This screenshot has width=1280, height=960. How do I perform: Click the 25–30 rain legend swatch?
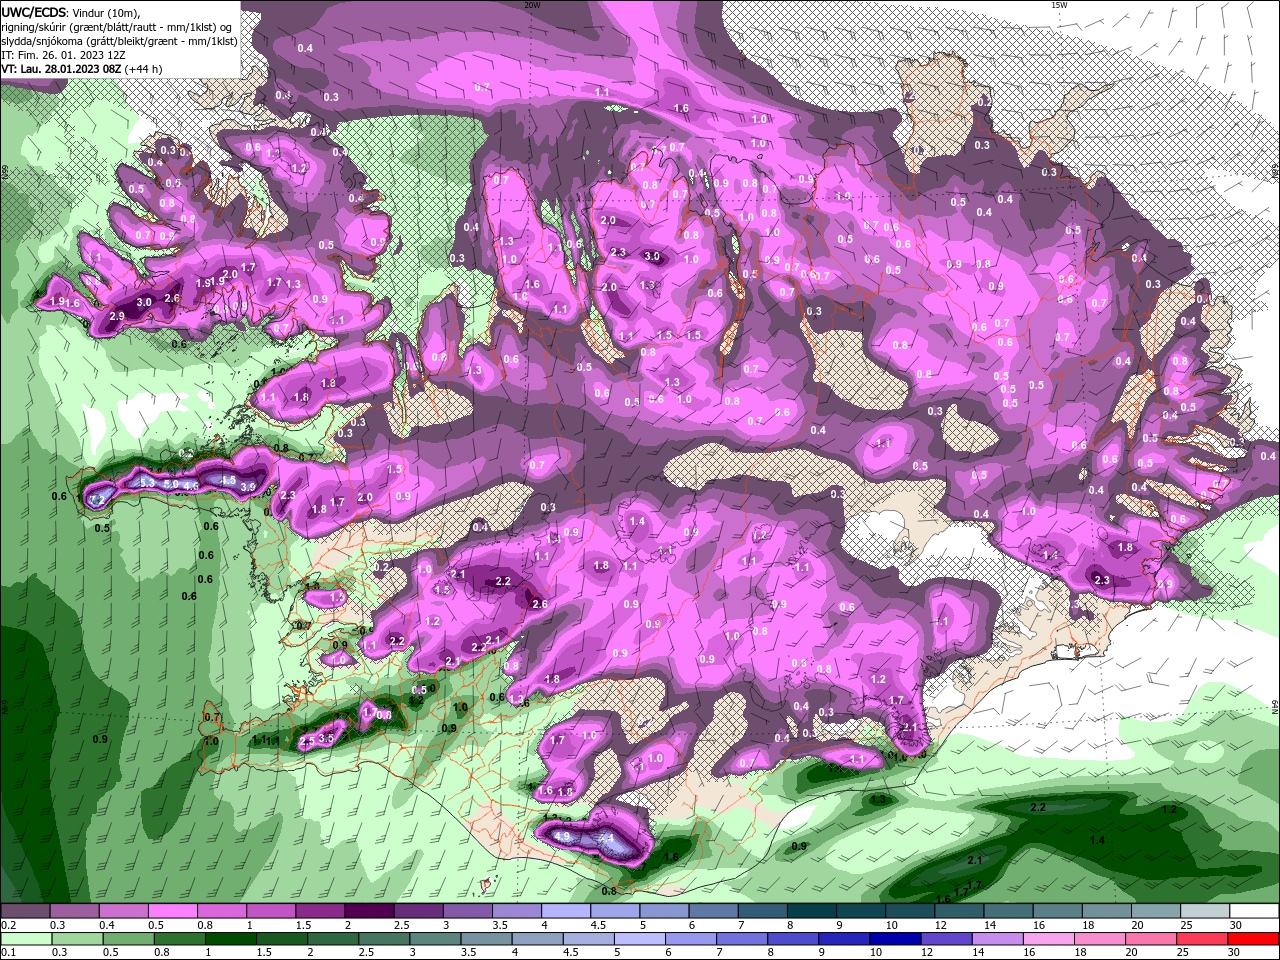coord(1203,939)
